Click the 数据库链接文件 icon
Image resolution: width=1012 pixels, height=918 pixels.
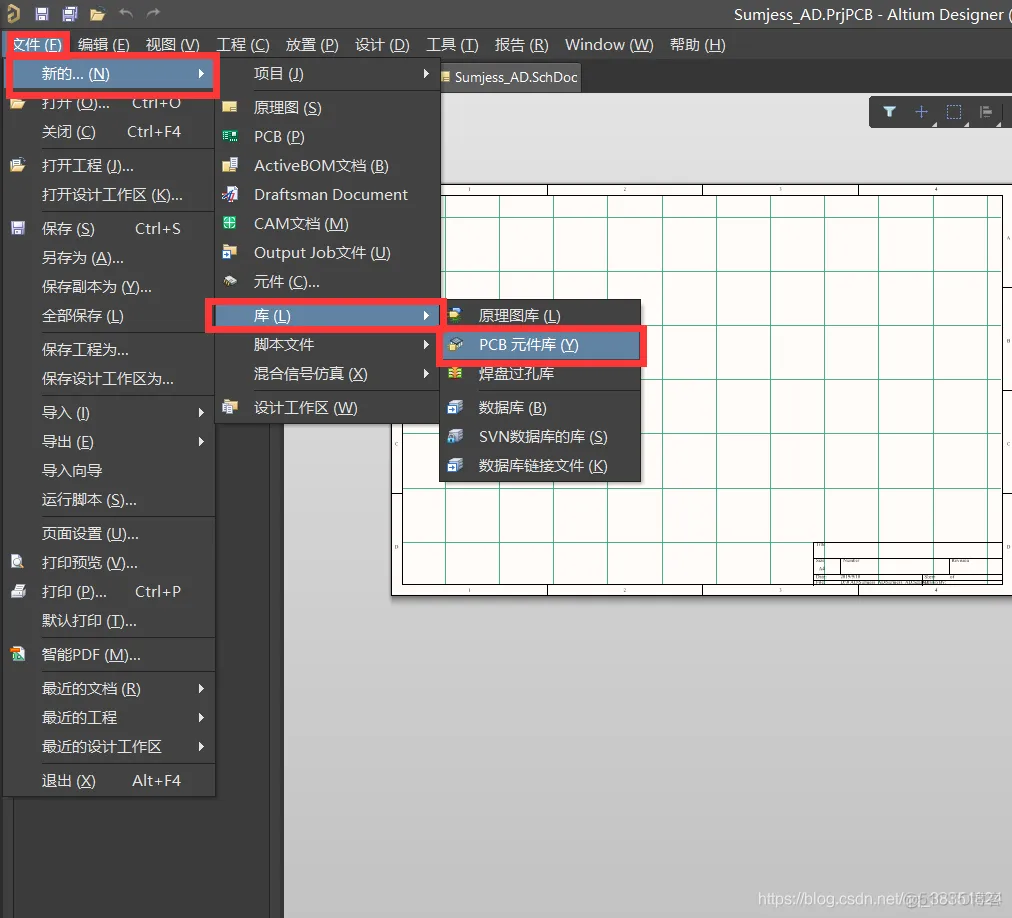[x=455, y=465]
